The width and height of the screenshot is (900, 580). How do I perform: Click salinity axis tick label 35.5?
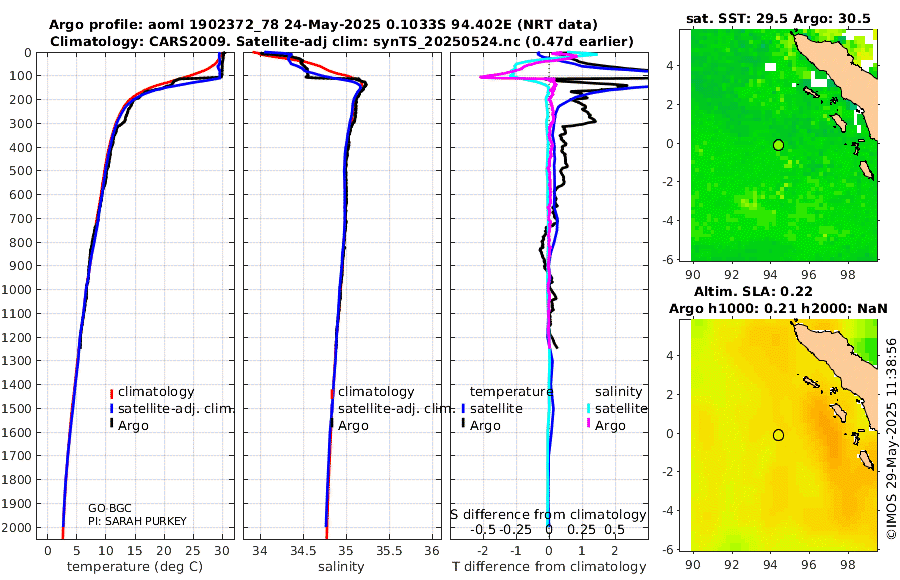click(x=389, y=551)
